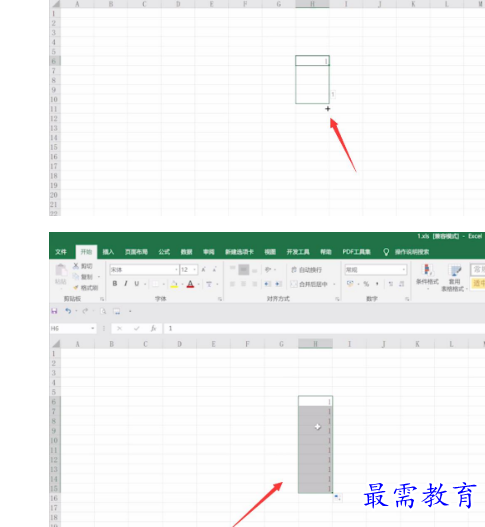Open print preview from quick access toolbar

coord(103,311)
